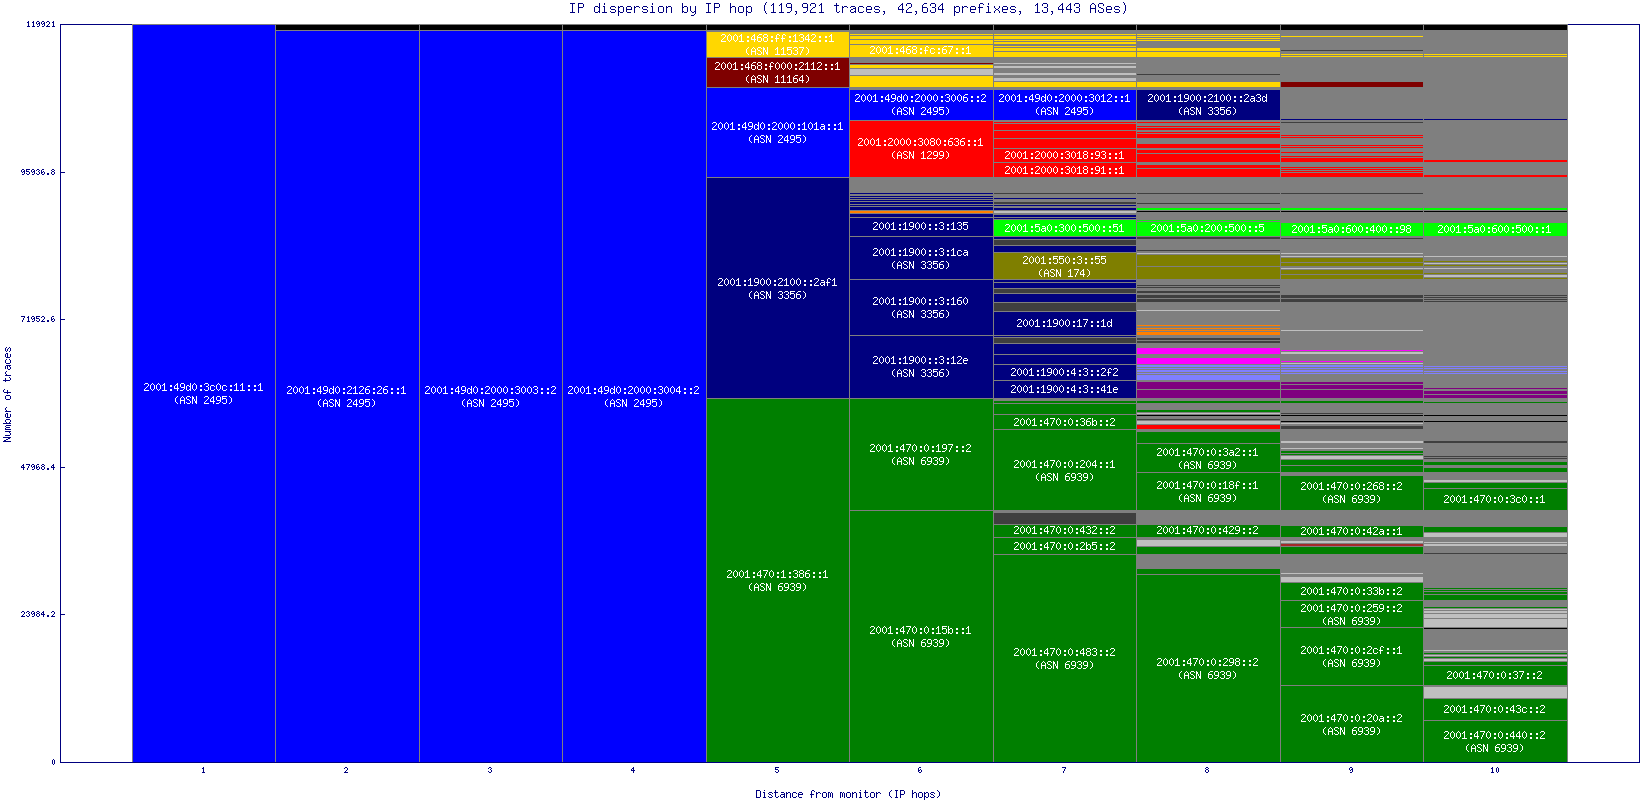Click block 2001:470:0:440::2
This screenshot has height=800, width=1640.
pyautogui.click(x=1495, y=741)
